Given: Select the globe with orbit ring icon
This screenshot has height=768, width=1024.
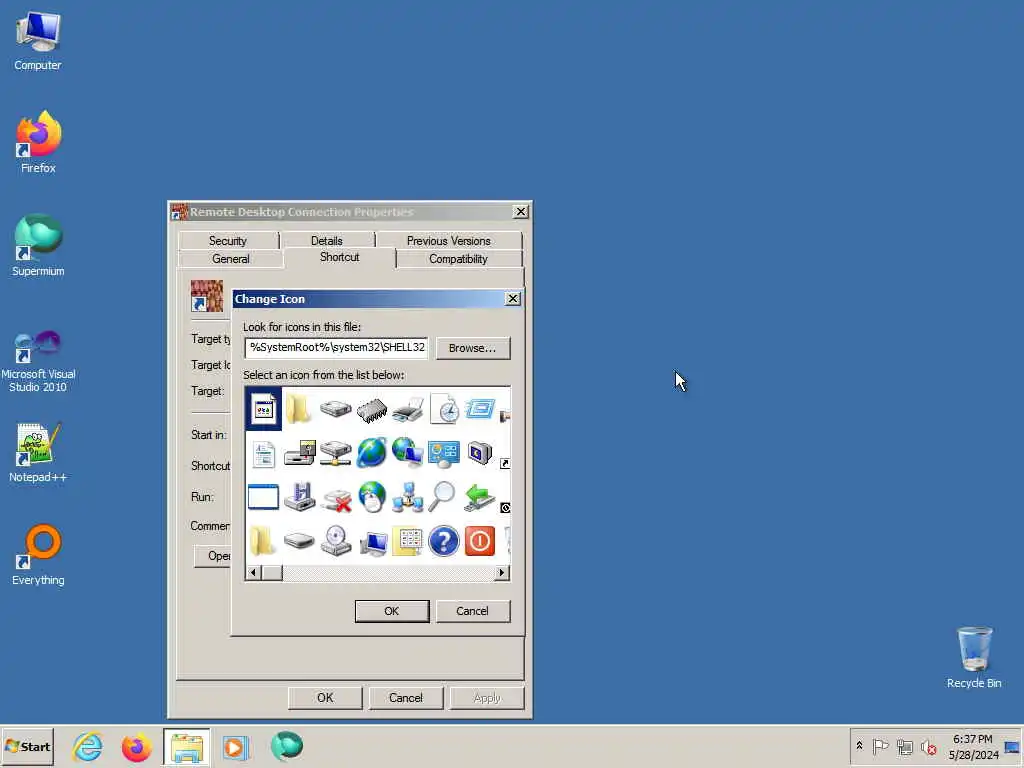Looking at the screenshot, I should (372, 453).
